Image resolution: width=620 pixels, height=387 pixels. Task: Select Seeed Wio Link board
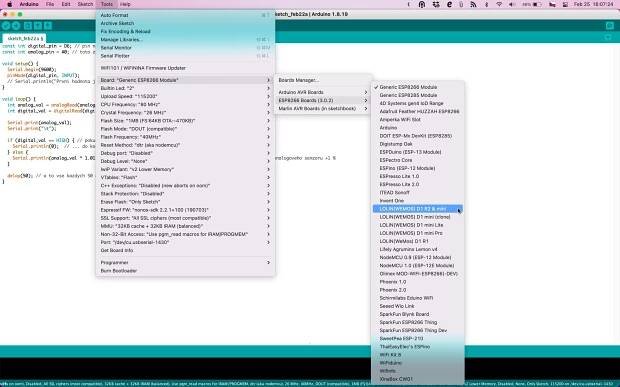coord(418,306)
